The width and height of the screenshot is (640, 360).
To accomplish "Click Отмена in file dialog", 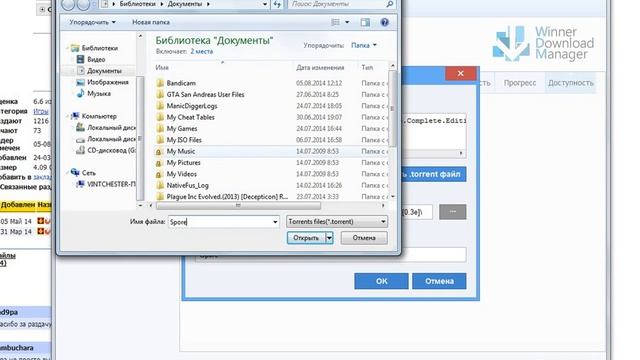I will (364, 238).
